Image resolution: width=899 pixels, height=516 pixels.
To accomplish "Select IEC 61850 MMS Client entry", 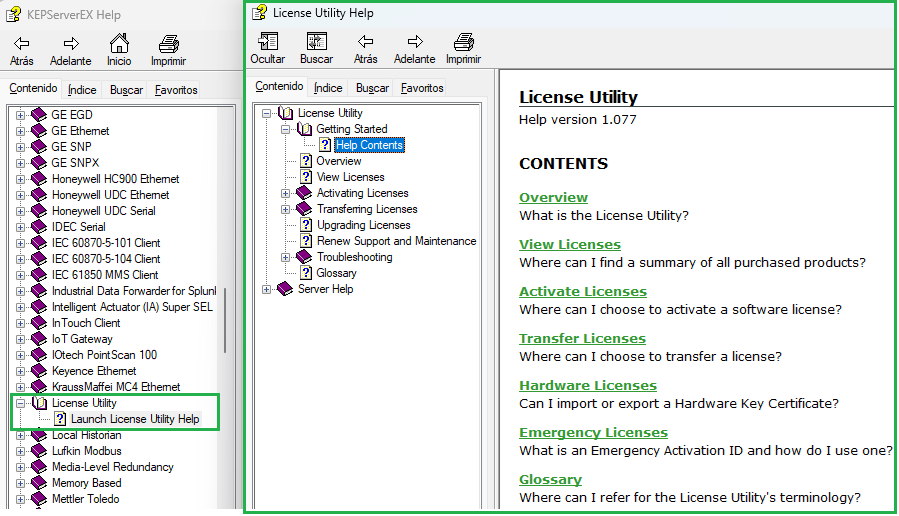I will 105,275.
